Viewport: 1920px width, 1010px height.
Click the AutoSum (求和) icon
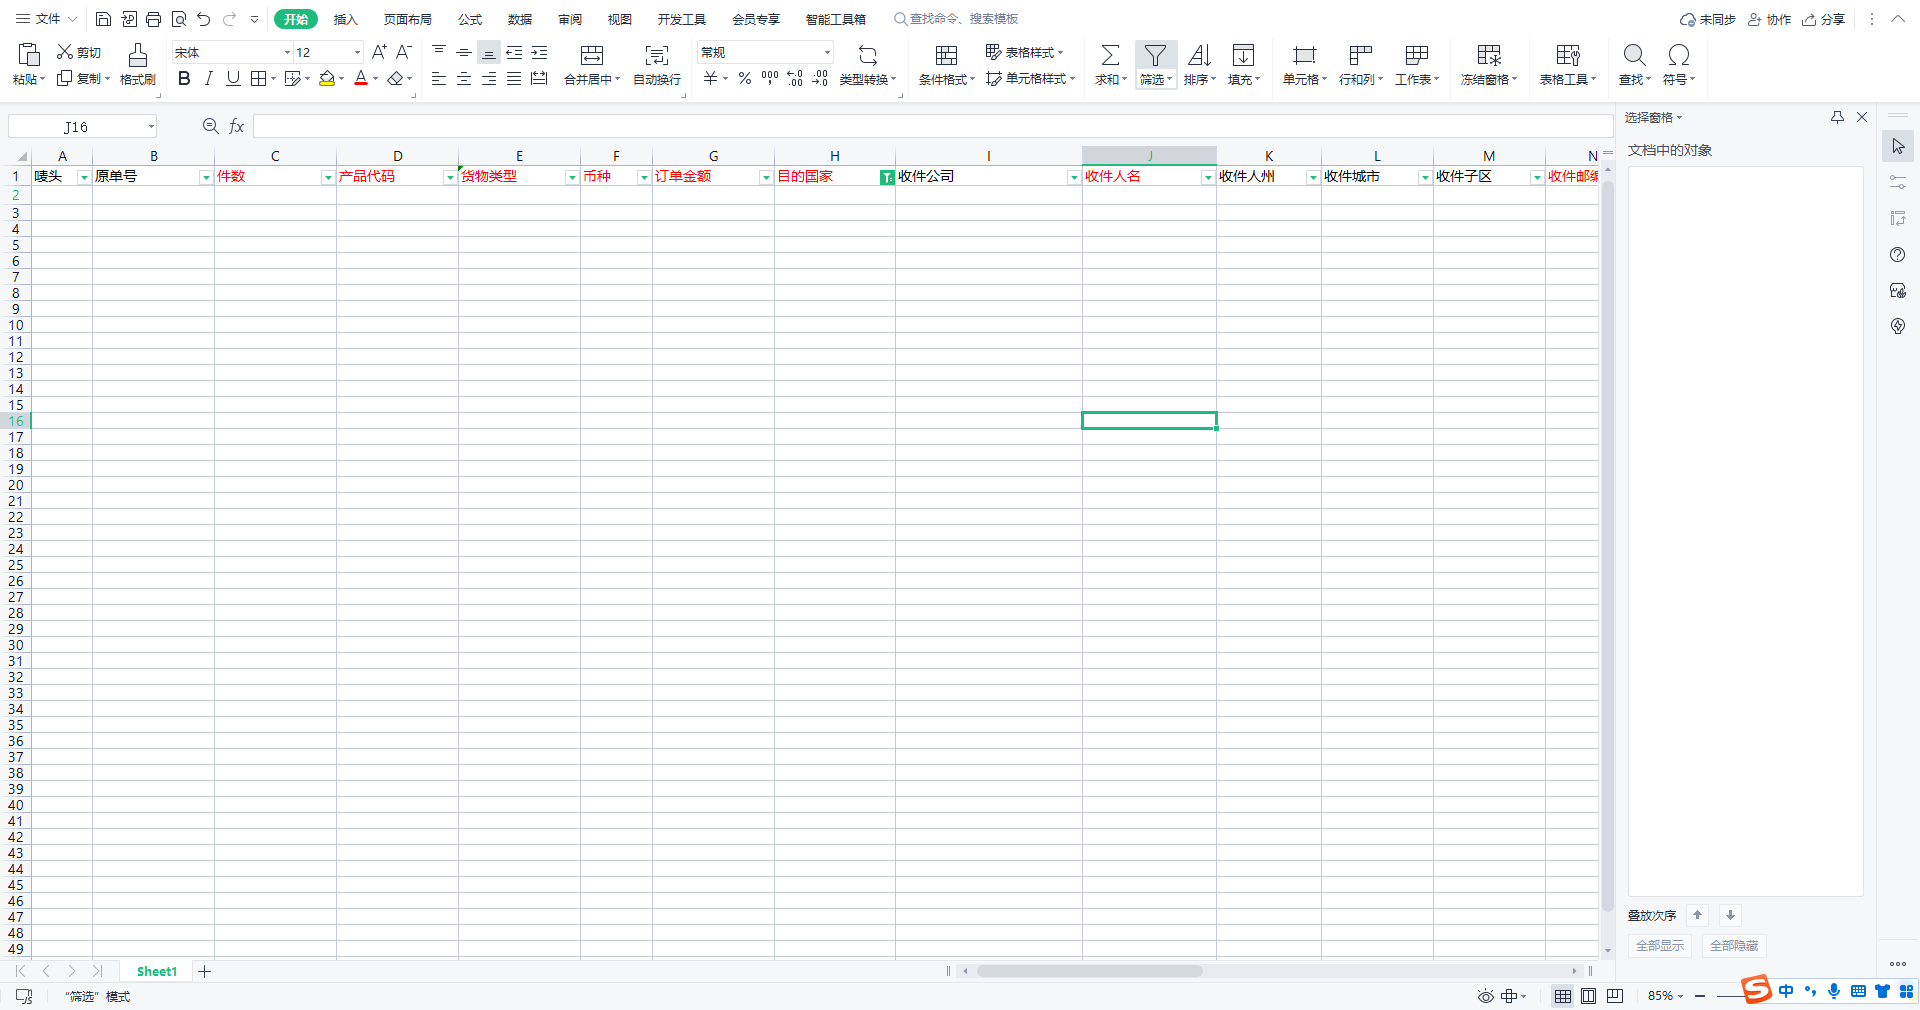tap(1109, 55)
